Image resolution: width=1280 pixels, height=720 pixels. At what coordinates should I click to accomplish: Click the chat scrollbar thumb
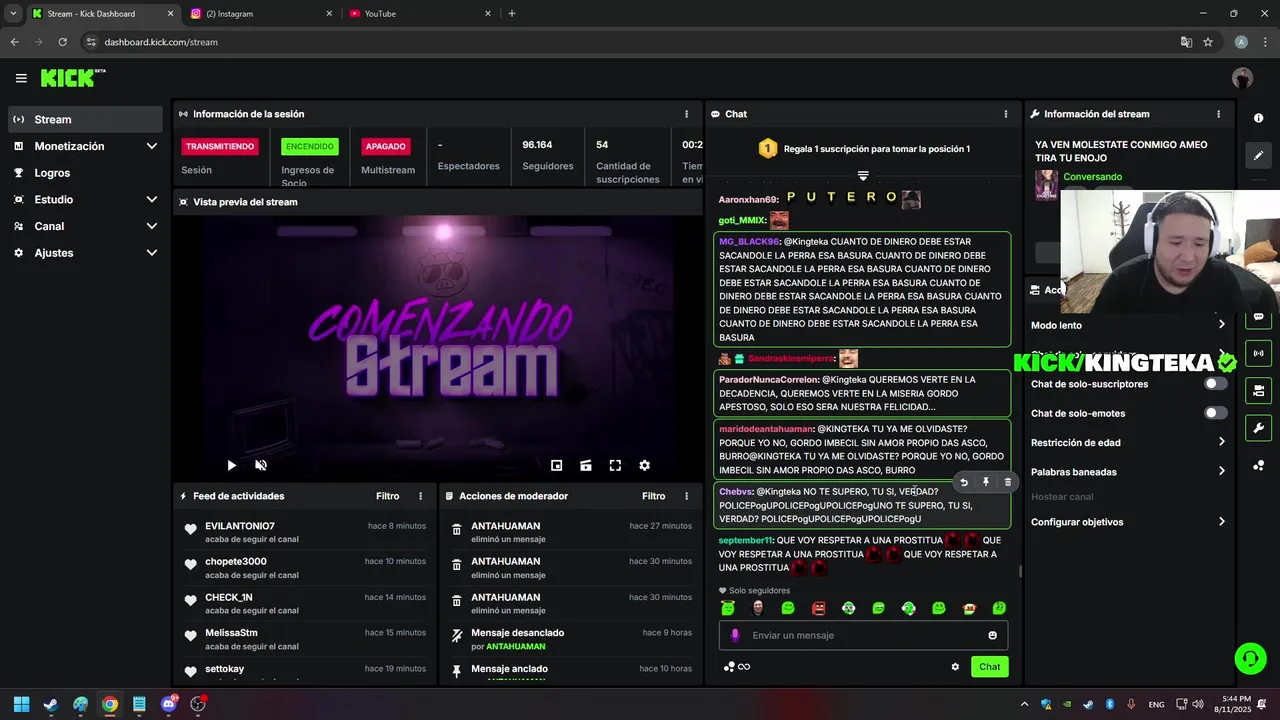pyautogui.click(x=1020, y=572)
